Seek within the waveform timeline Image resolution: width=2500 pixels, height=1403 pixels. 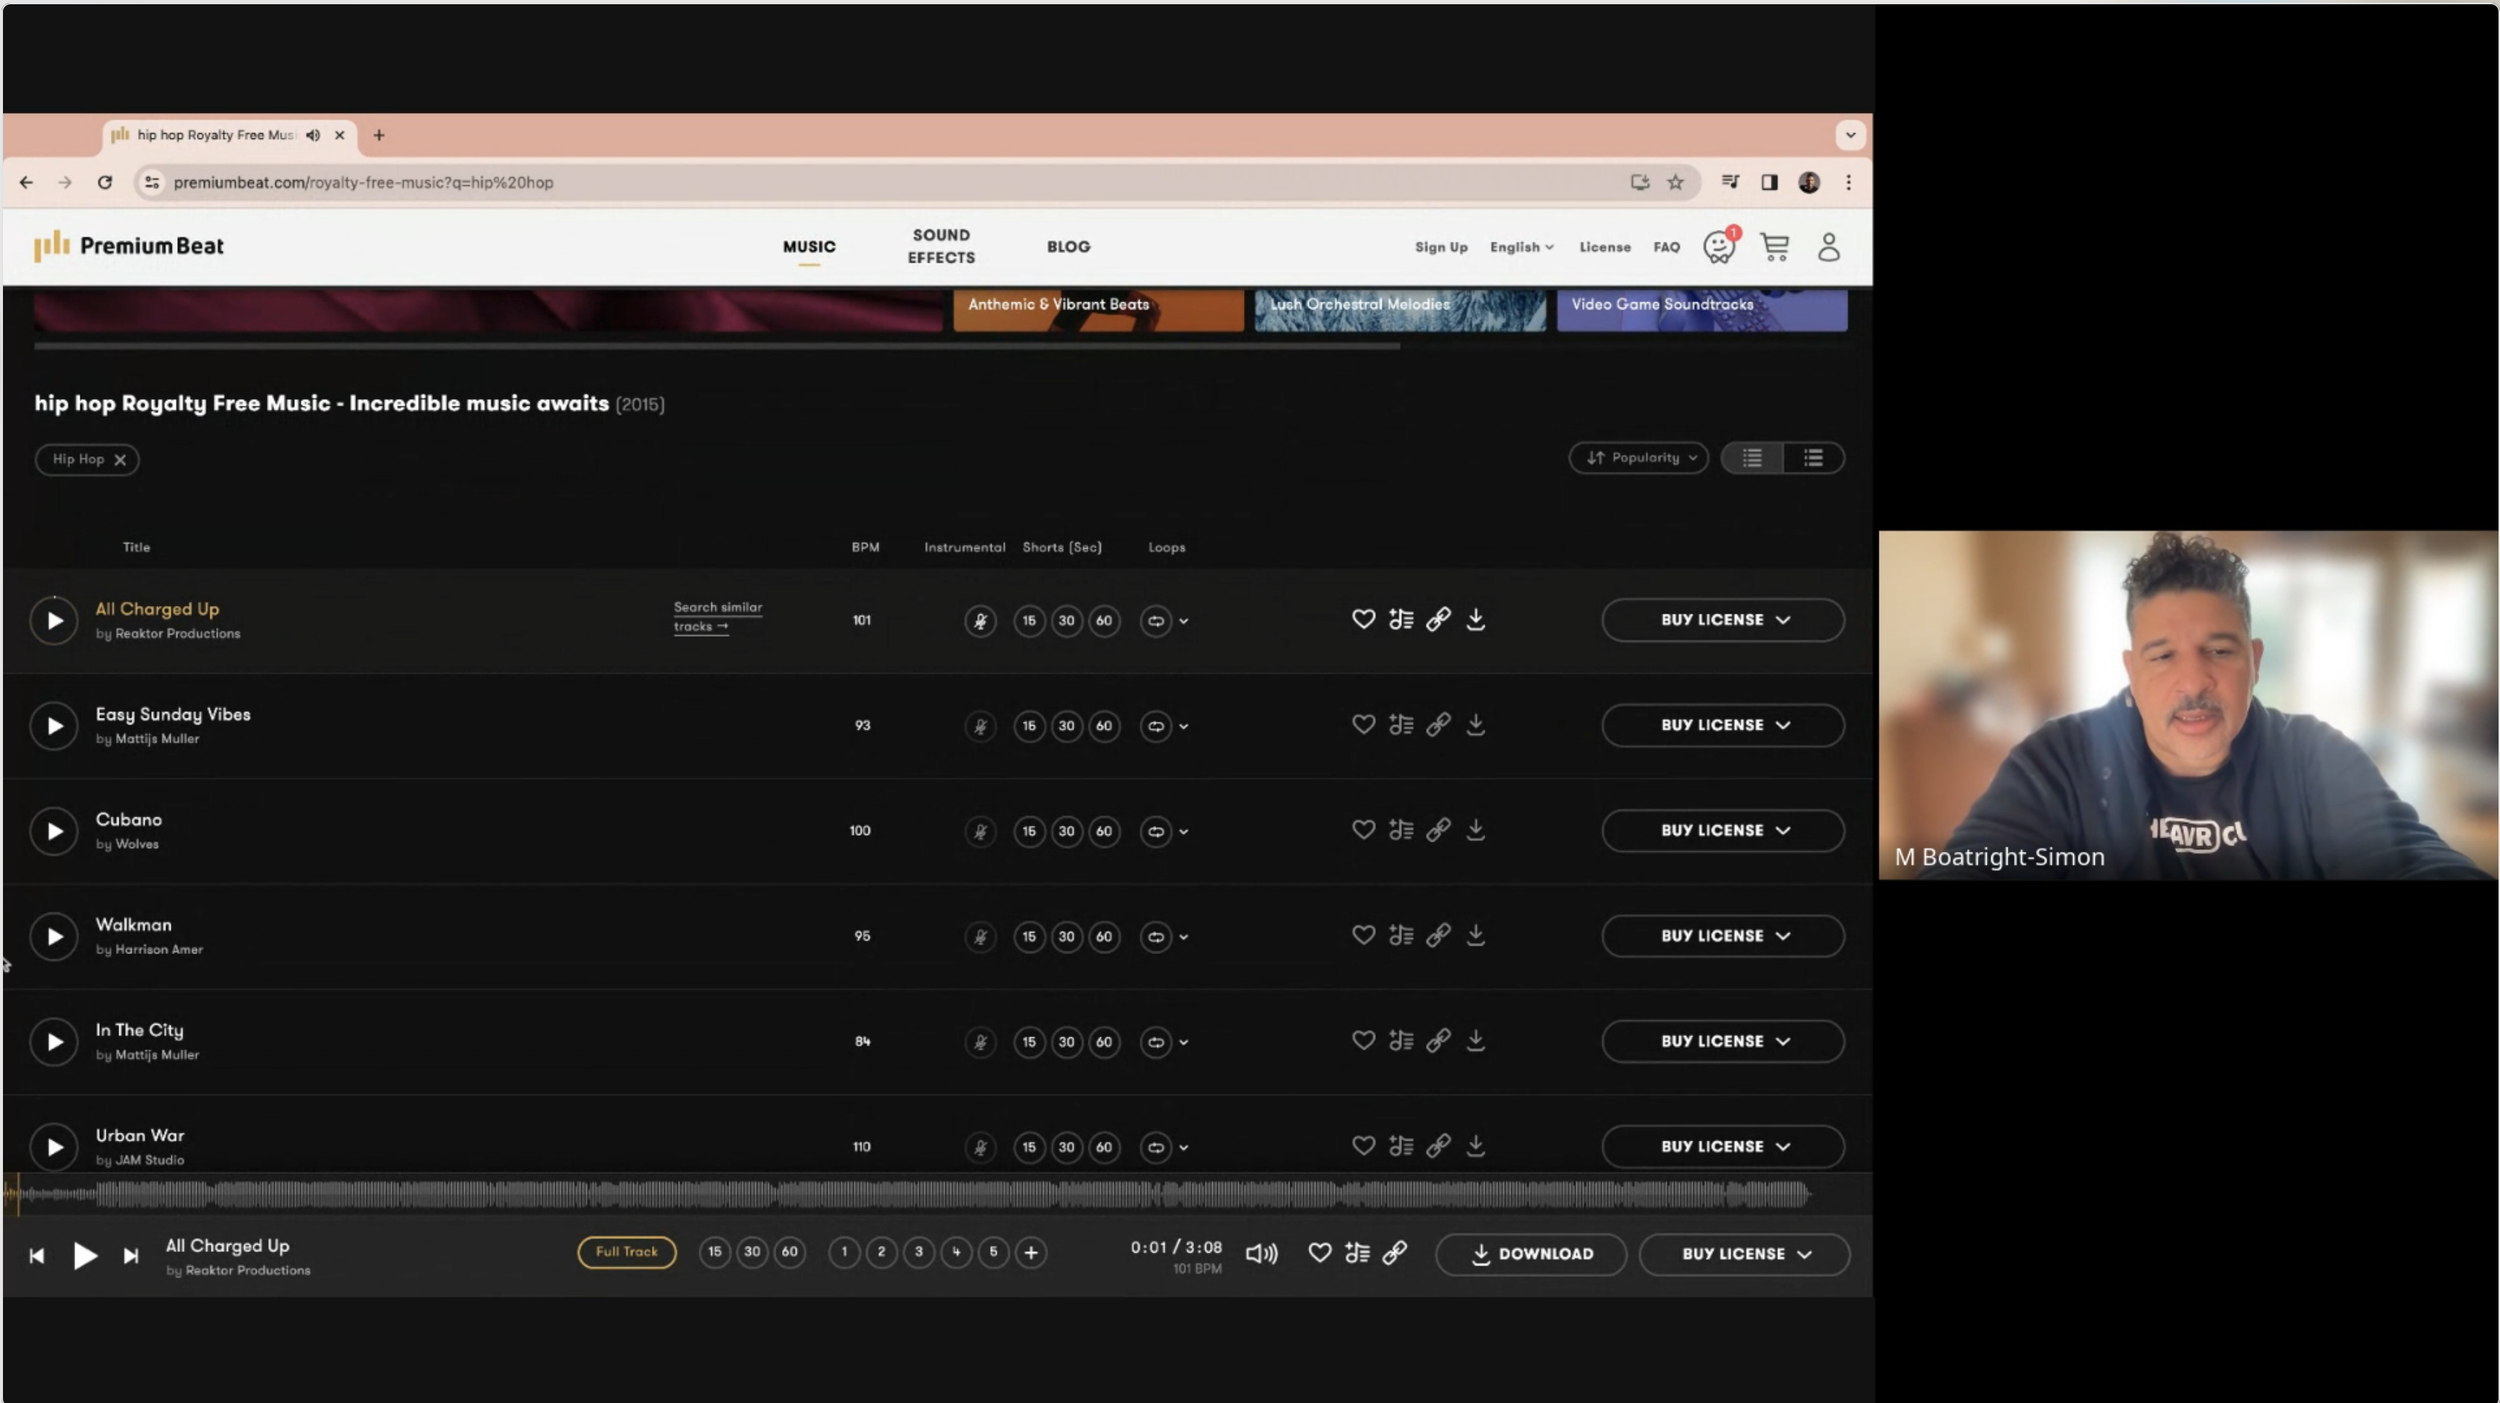pos(900,1194)
